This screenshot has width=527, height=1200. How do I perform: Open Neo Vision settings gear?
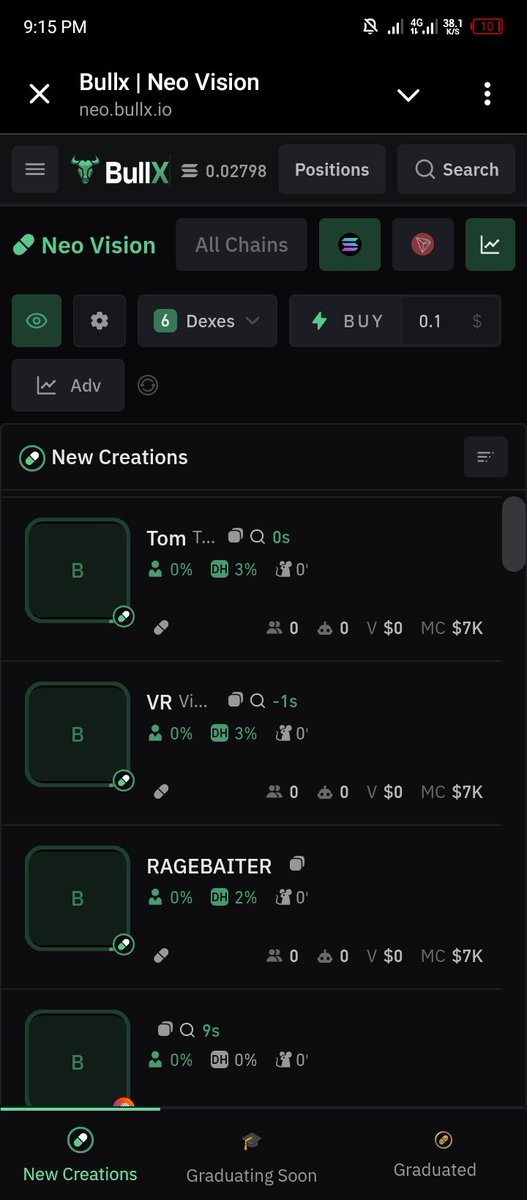click(x=99, y=321)
